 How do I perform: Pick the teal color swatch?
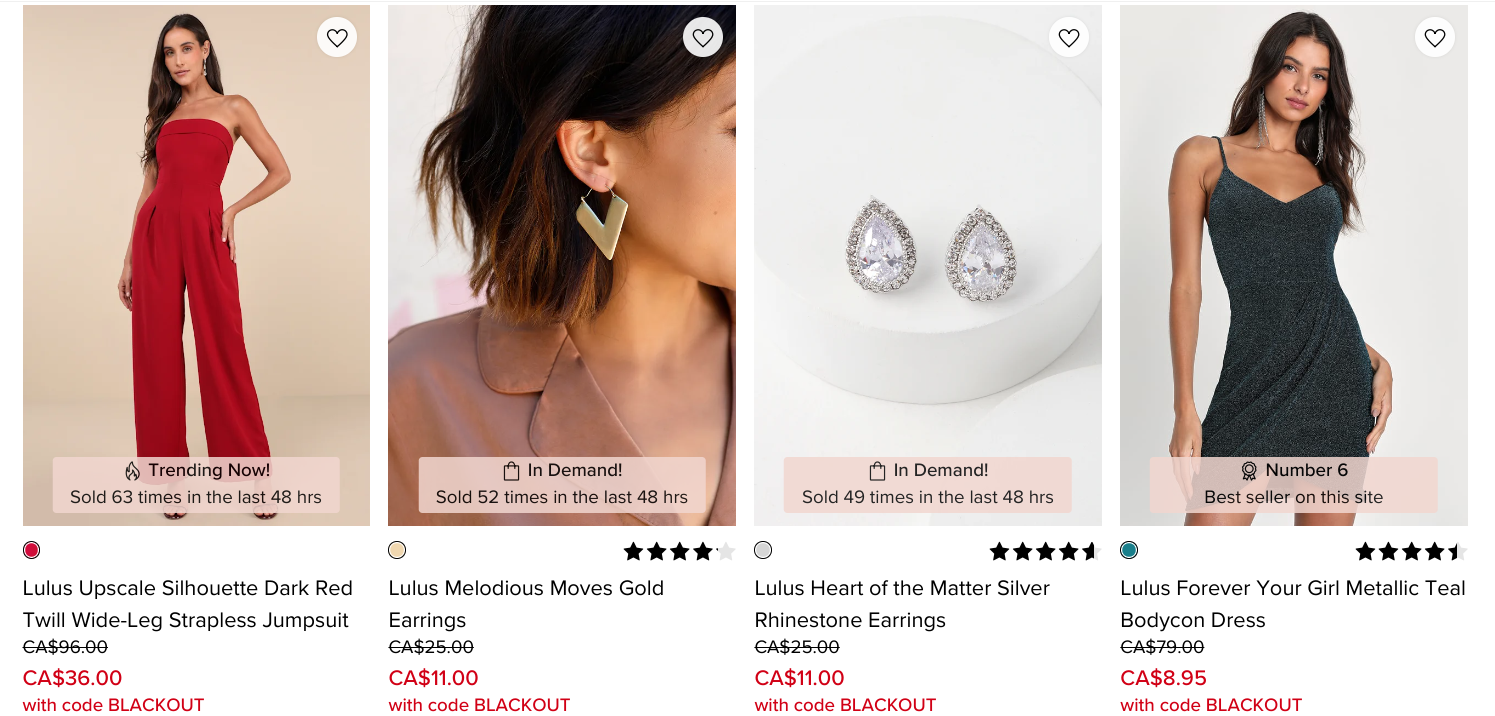[x=1129, y=550]
